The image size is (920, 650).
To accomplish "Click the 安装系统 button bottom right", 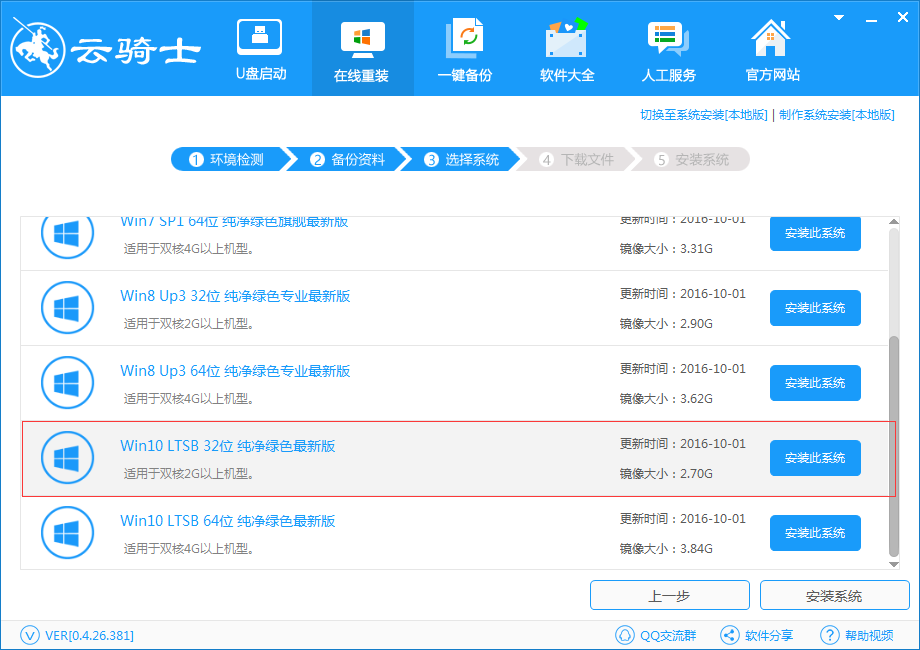I will point(834,595).
